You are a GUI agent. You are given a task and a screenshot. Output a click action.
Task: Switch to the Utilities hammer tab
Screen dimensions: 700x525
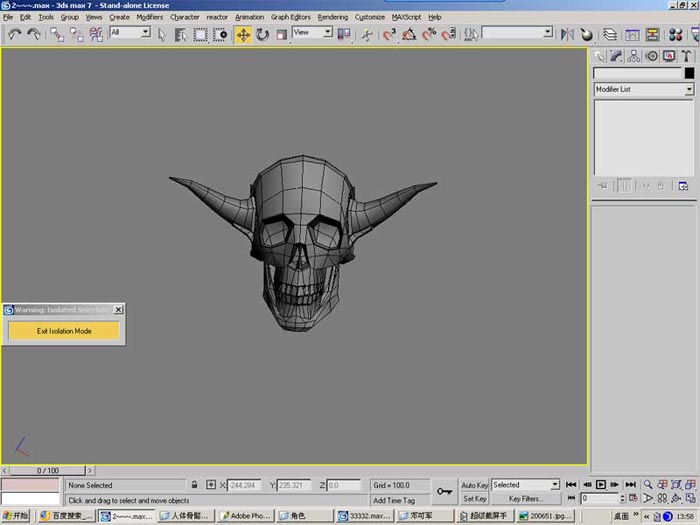pyautogui.click(x=686, y=56)
